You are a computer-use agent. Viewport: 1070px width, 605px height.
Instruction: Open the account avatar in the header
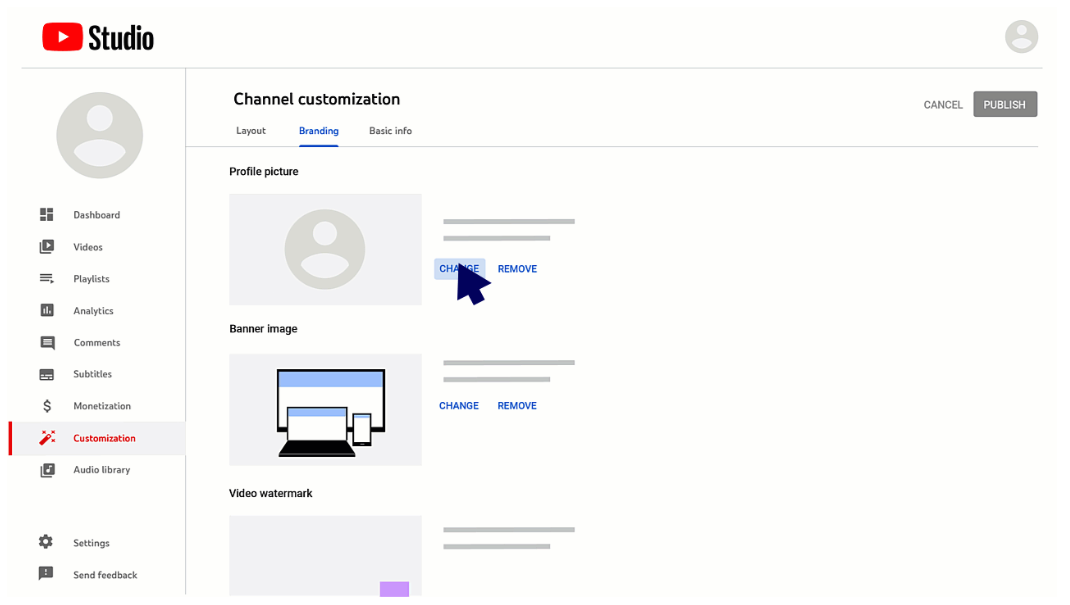(1021, 36)
